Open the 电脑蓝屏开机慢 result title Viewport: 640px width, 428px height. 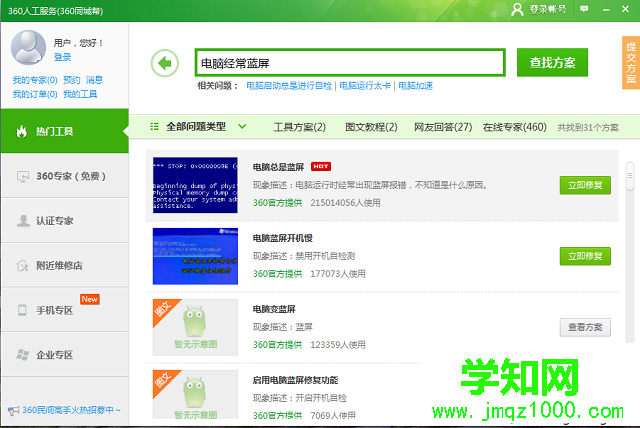point(282,238)
